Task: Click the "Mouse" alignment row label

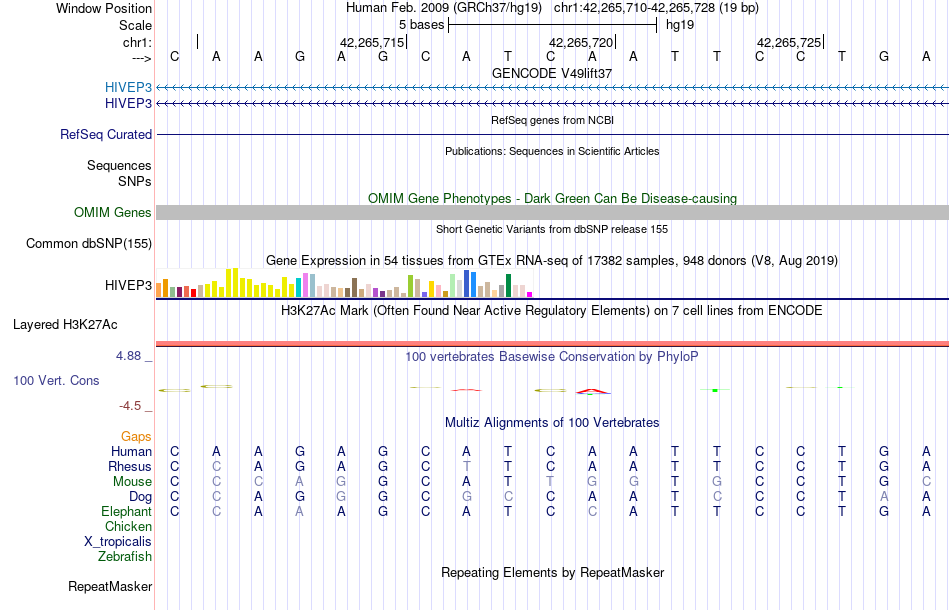Action: coord(132,482)
